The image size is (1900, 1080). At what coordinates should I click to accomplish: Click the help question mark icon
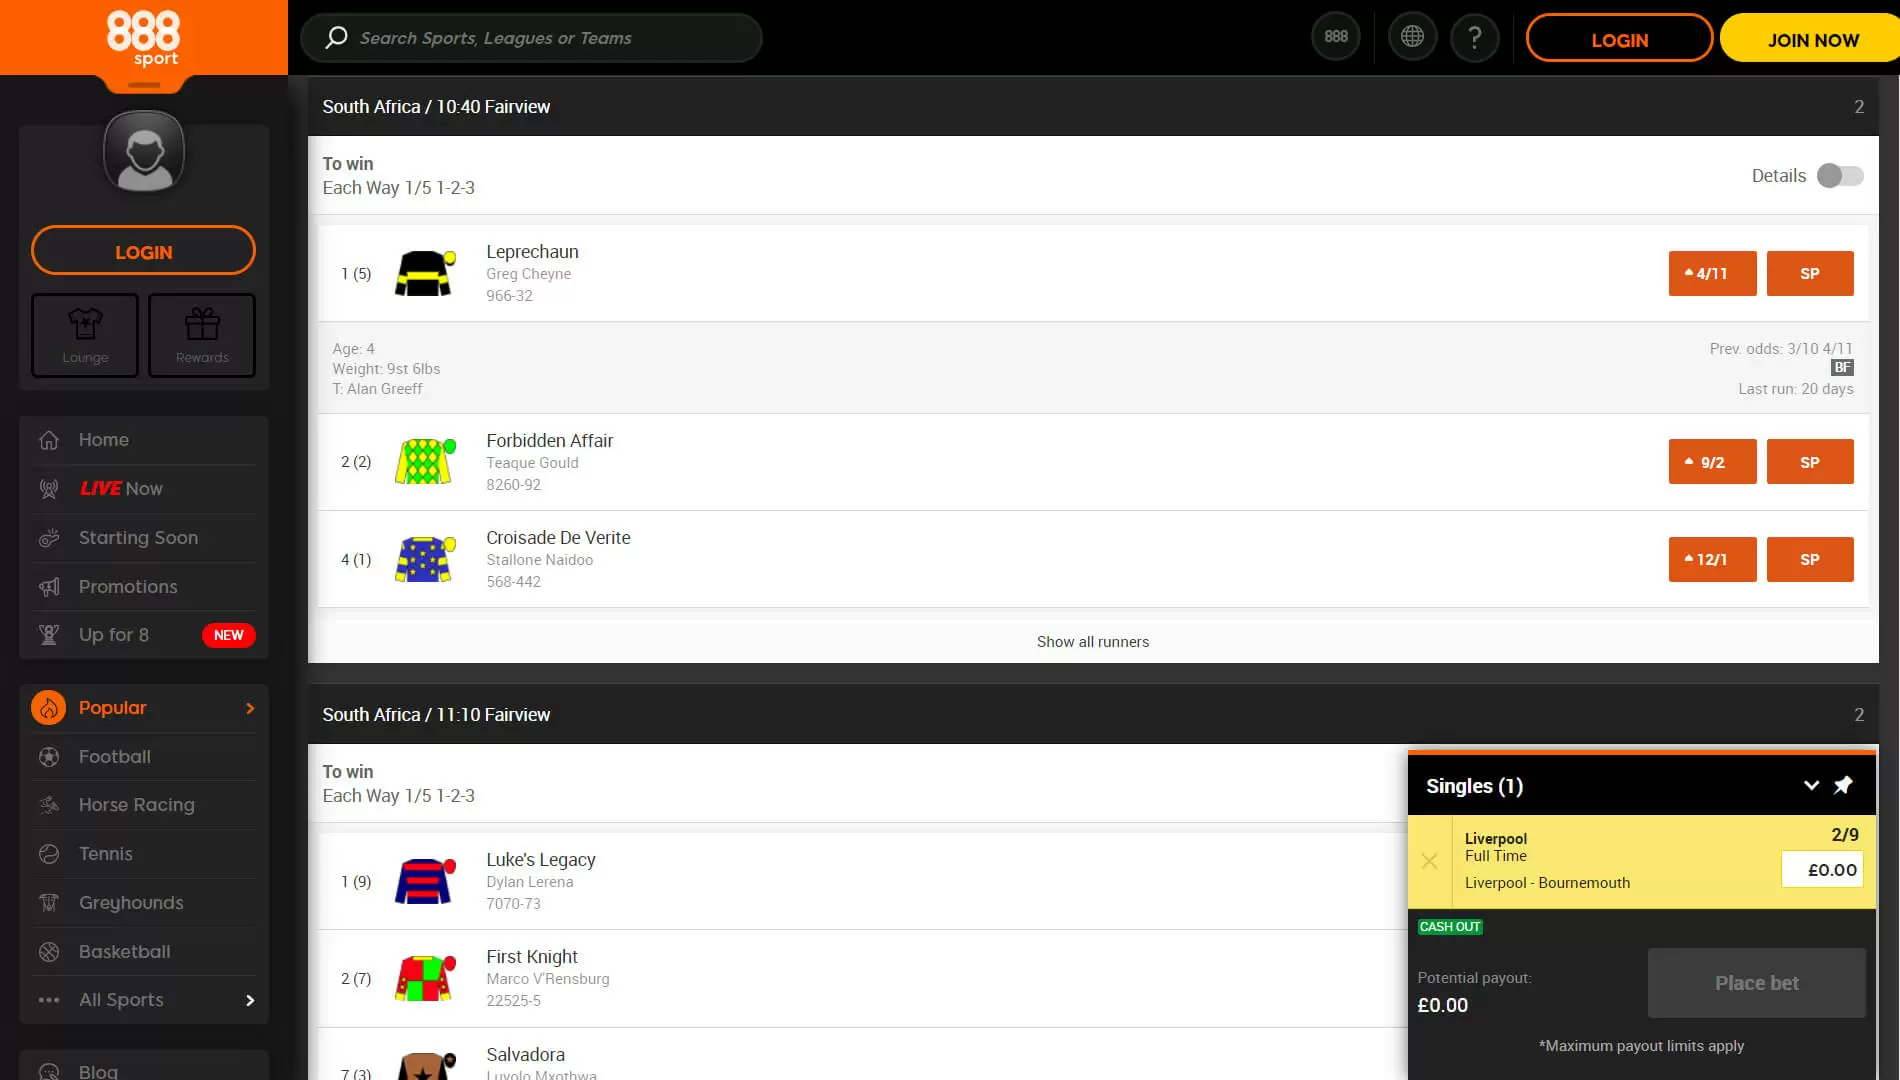(1474, 38)
